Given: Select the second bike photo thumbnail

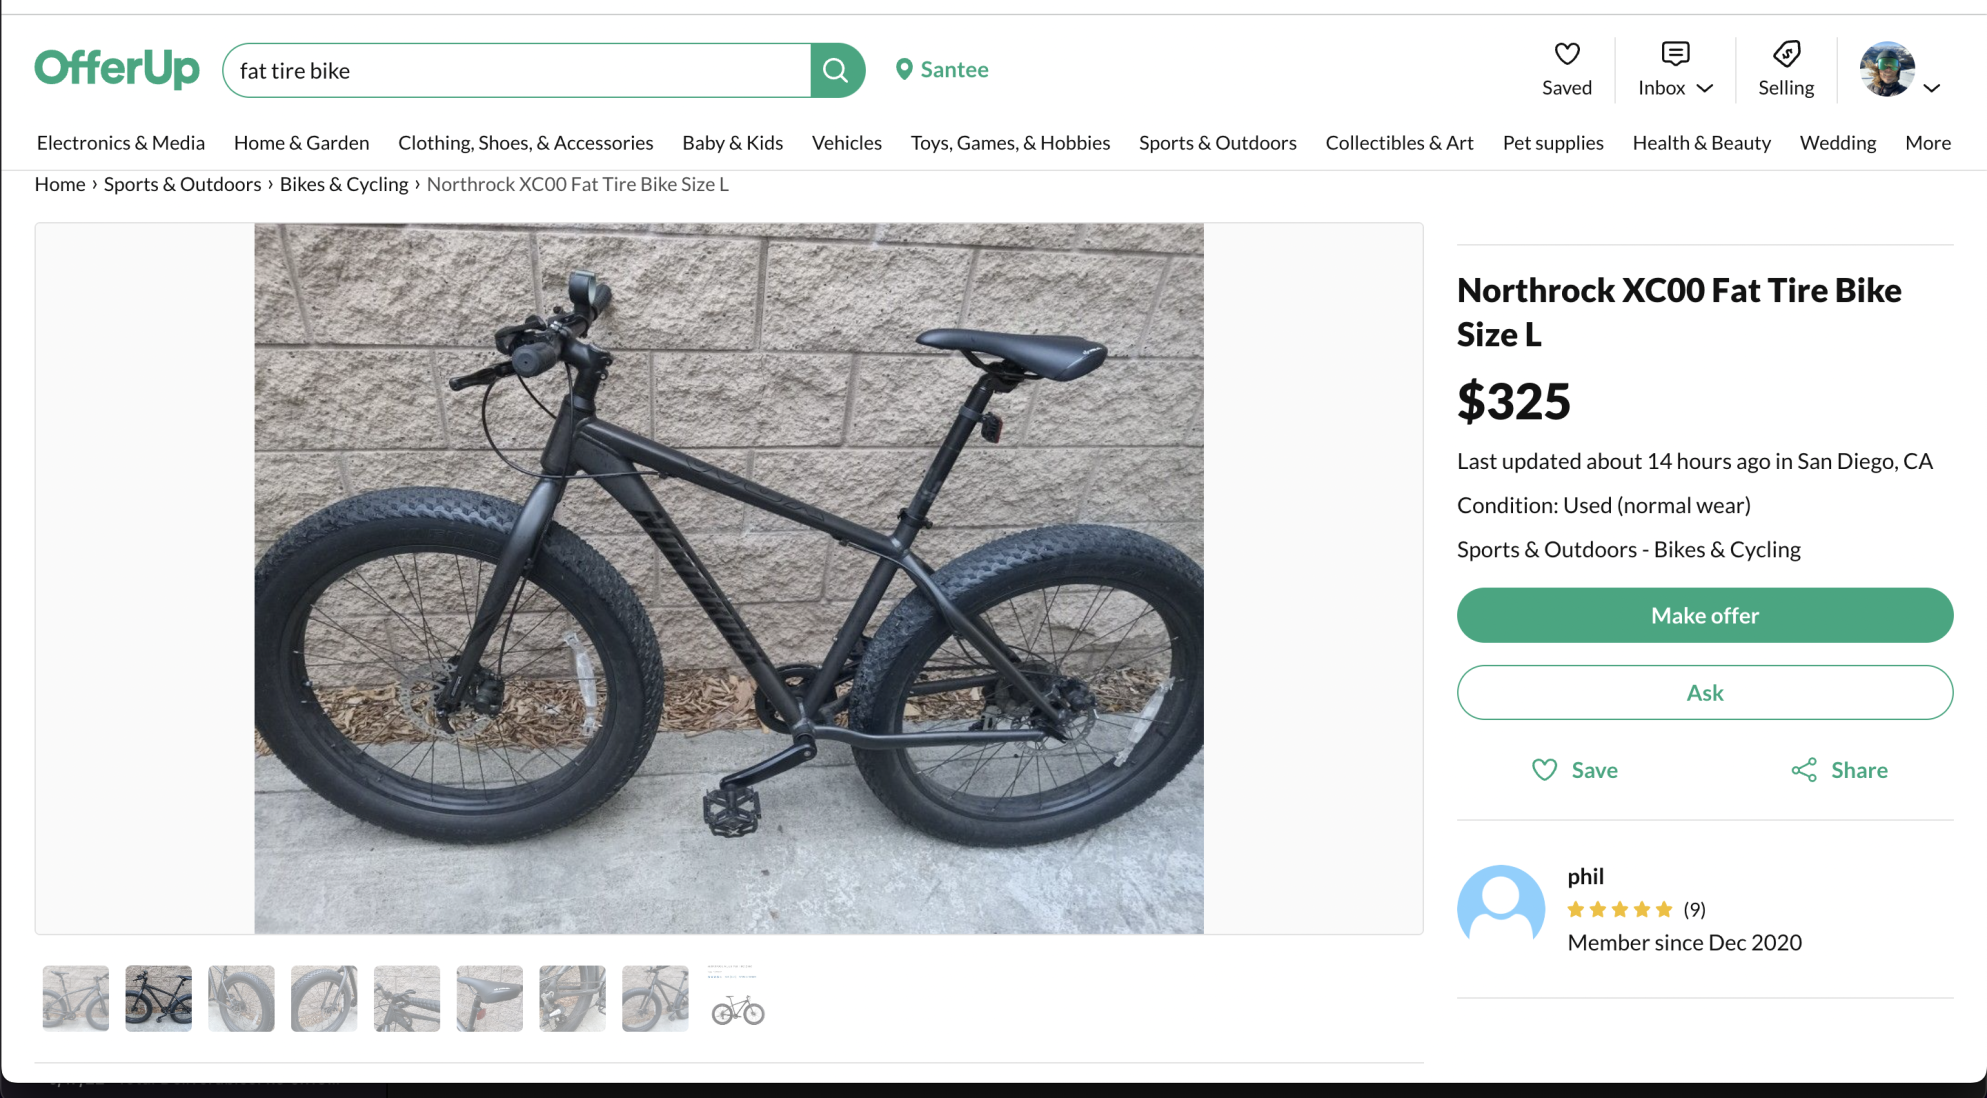Looking at the screenshot, I should [158, 998].
